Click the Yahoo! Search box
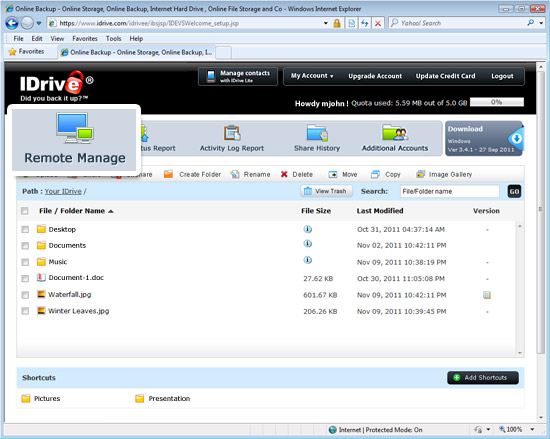 coord(456,23)
